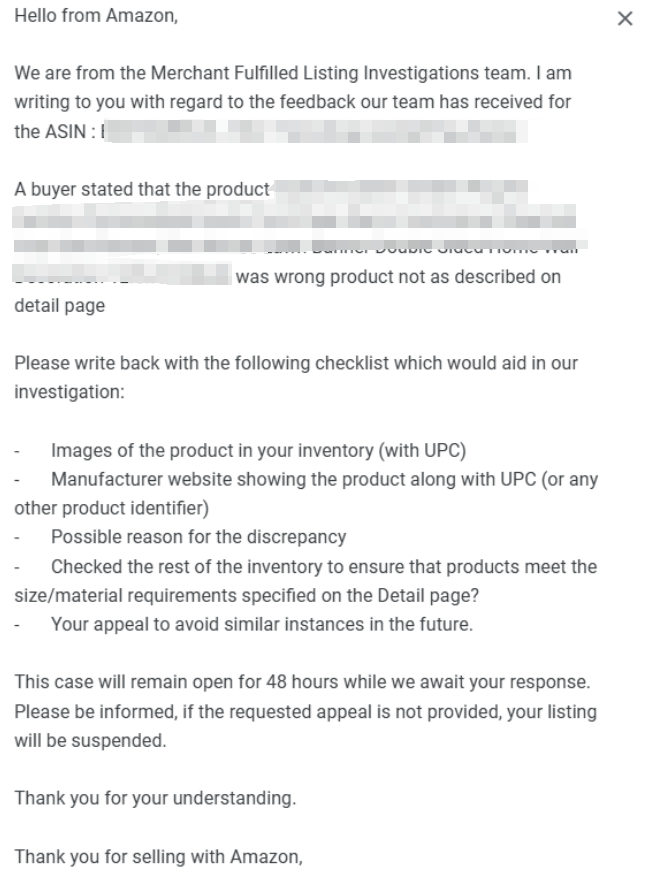This screenshot has height=888, width=651.
Task: Click the "This case will remain open for 48 hours" line
Action: [x=304, y=683]
